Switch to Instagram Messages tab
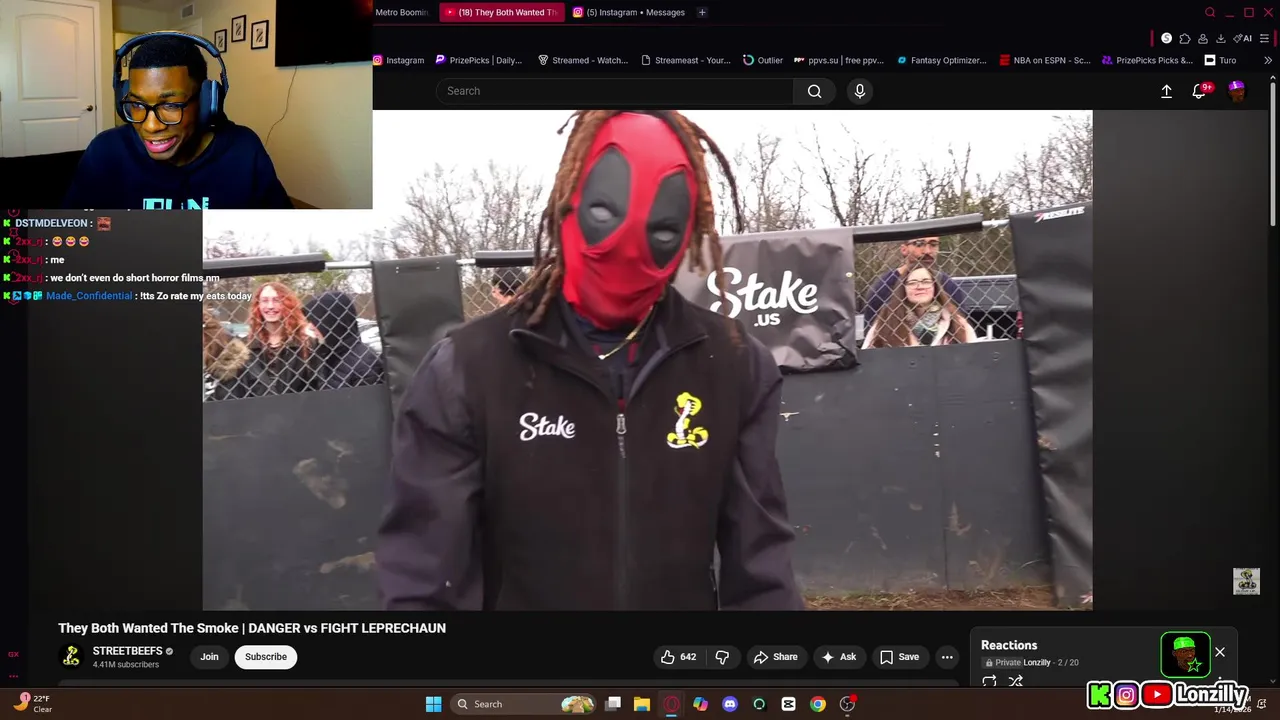 click(629, 12)
